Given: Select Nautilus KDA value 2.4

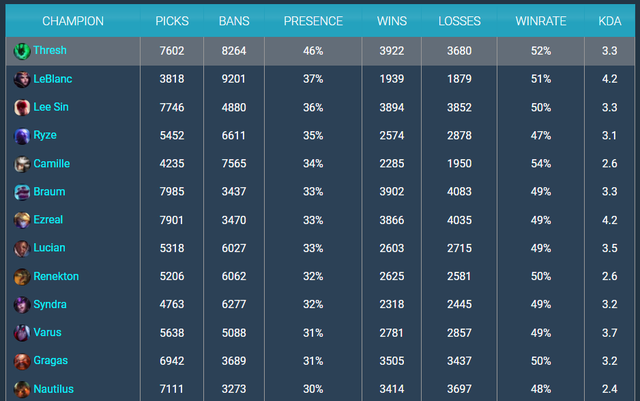Looking at the screenshot, I should [610, 389].
